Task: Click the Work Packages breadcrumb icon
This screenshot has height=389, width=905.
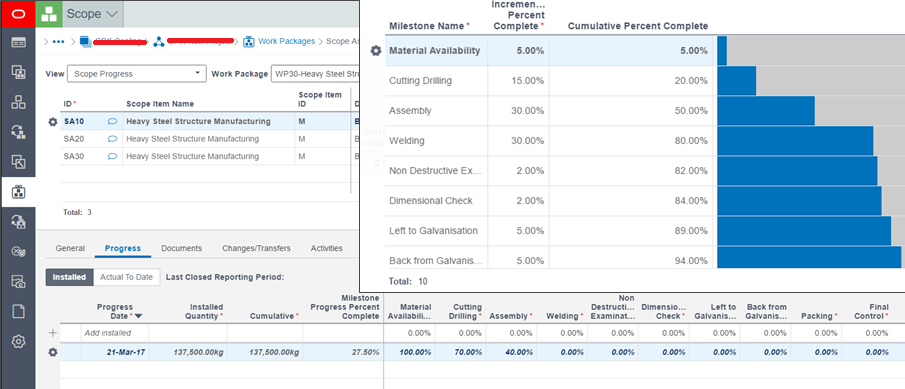Action: pyautogui.click(x=249, y=41)
